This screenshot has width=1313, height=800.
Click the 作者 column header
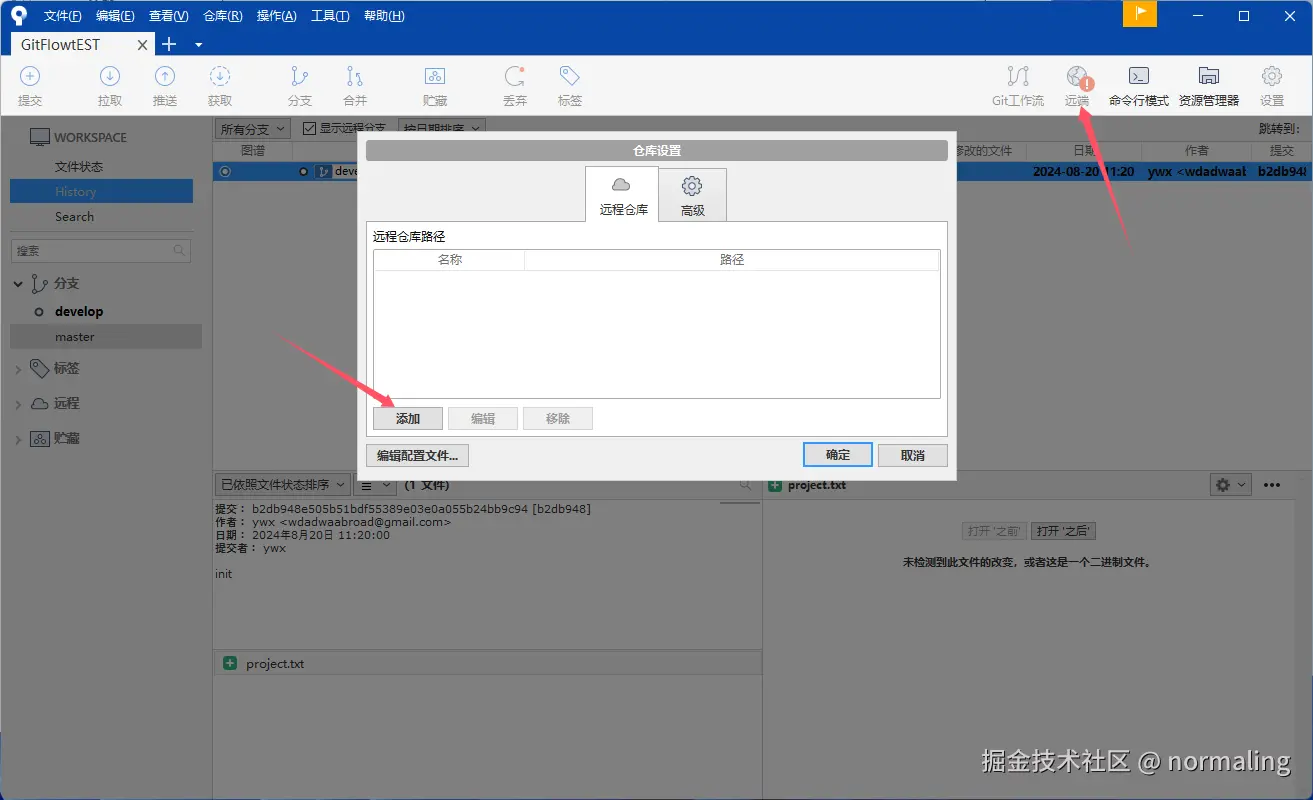(x=1197, y=150)
